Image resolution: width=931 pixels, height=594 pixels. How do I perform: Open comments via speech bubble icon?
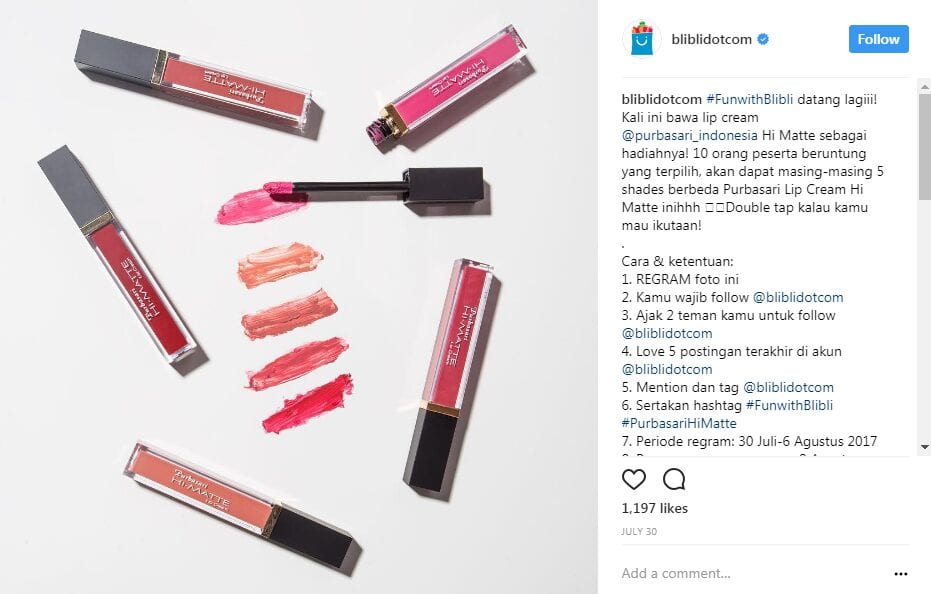674,479
